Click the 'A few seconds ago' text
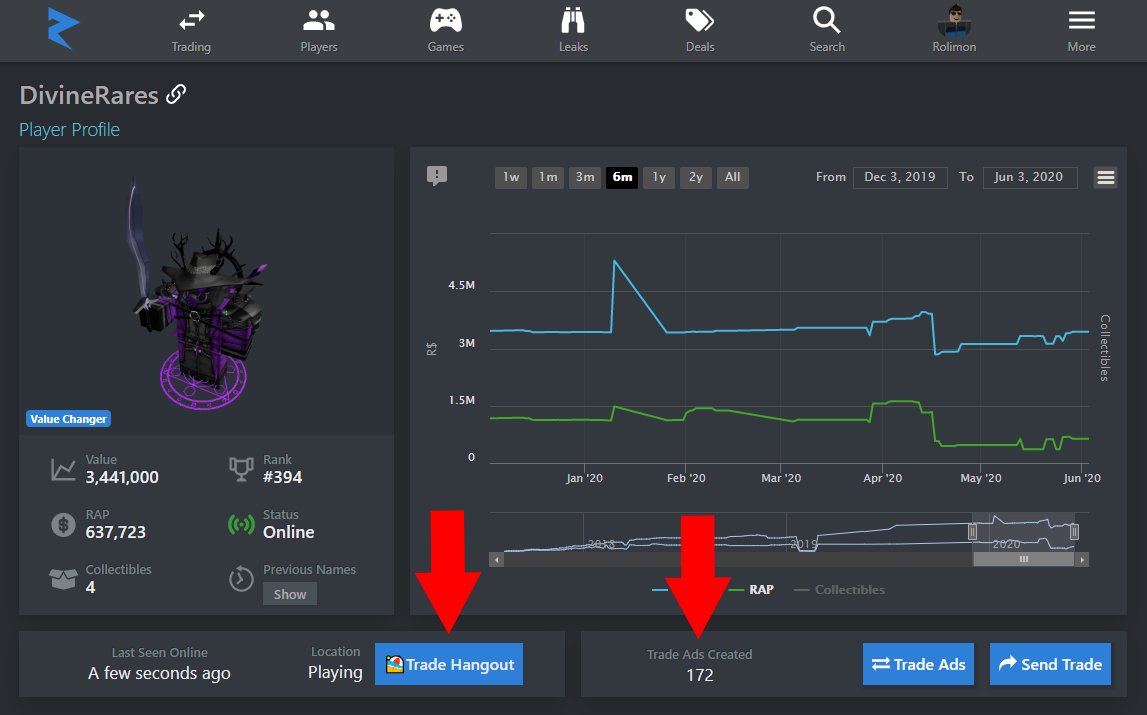The height and width of the screenshot is (715, 1147). (x=159, y=673)
